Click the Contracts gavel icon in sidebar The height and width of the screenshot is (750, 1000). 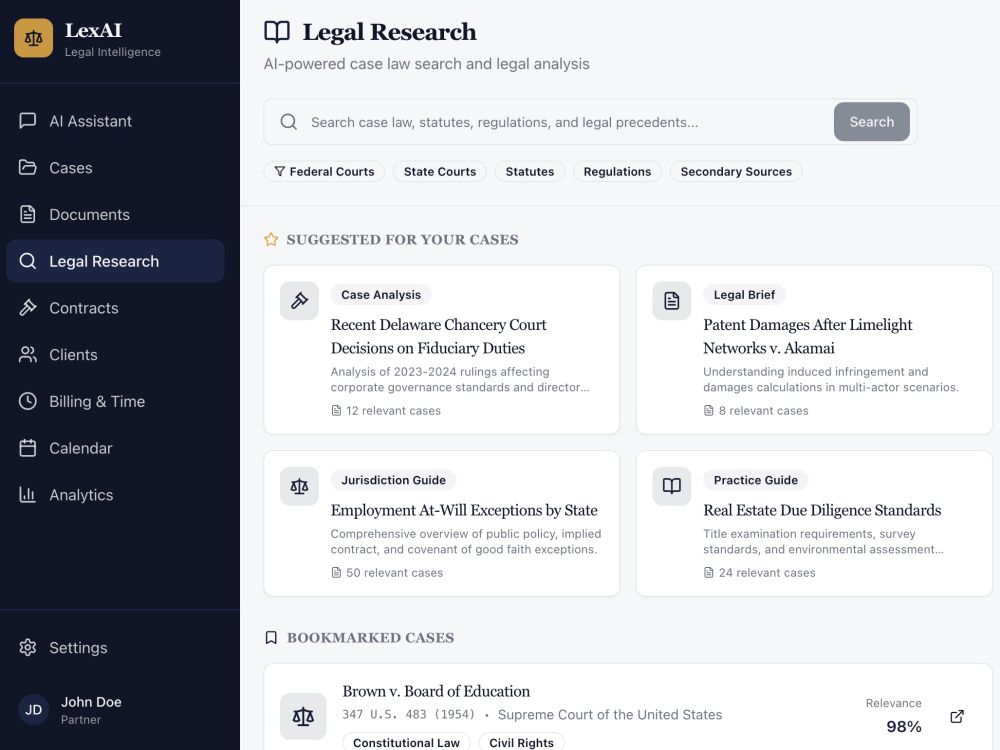(x=27, y=307)
